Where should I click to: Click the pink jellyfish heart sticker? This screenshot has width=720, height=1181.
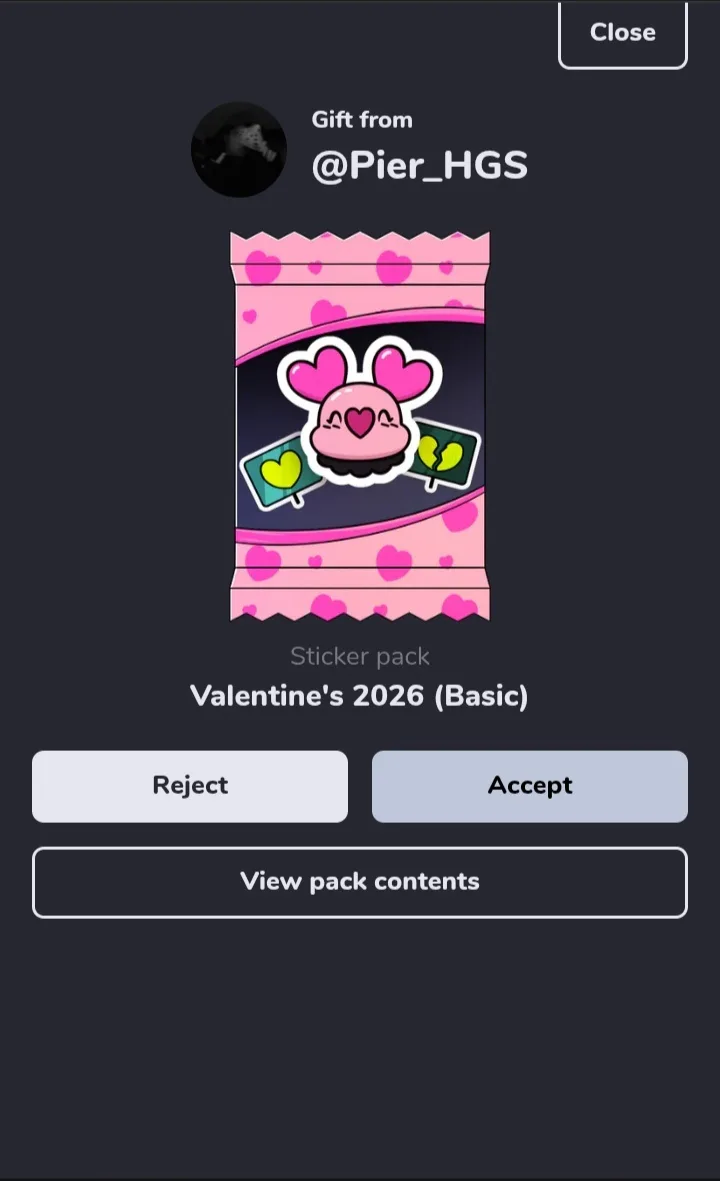(359, 410)
